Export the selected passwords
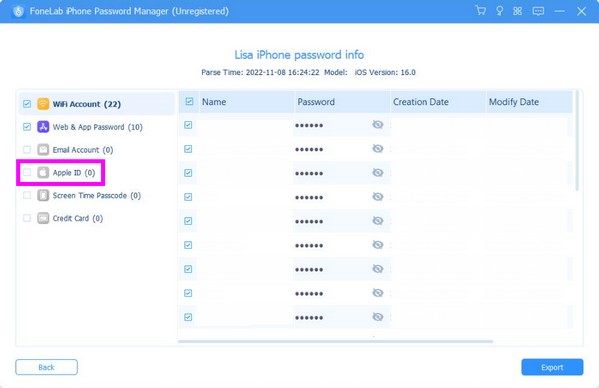The width and height of the screenshot is (599, 388). coord(552,367)
